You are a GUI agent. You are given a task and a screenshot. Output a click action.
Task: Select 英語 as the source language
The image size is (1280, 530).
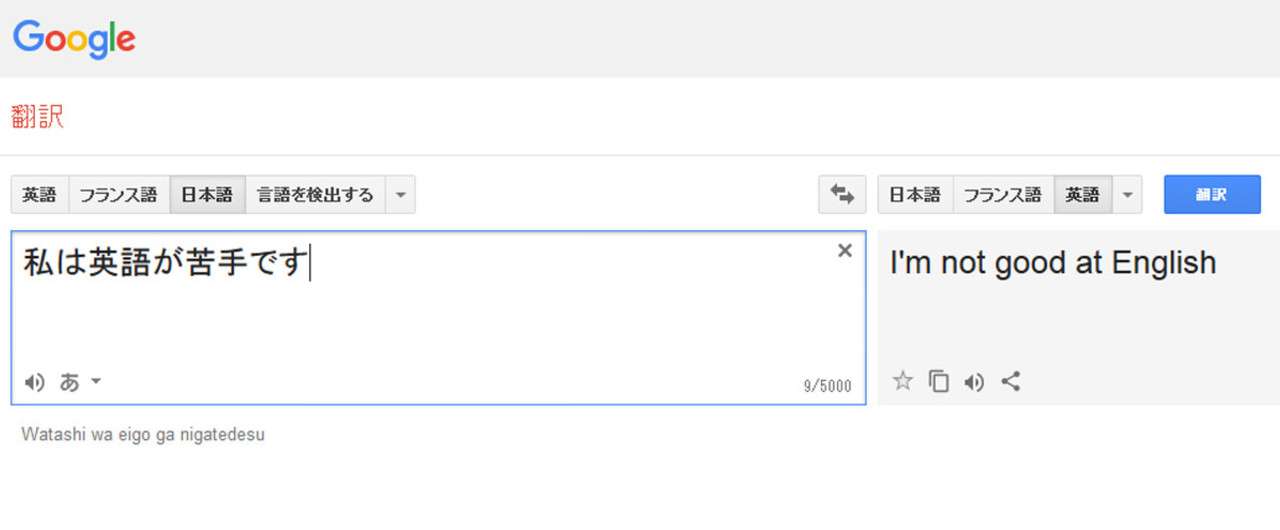coord(40,195)
